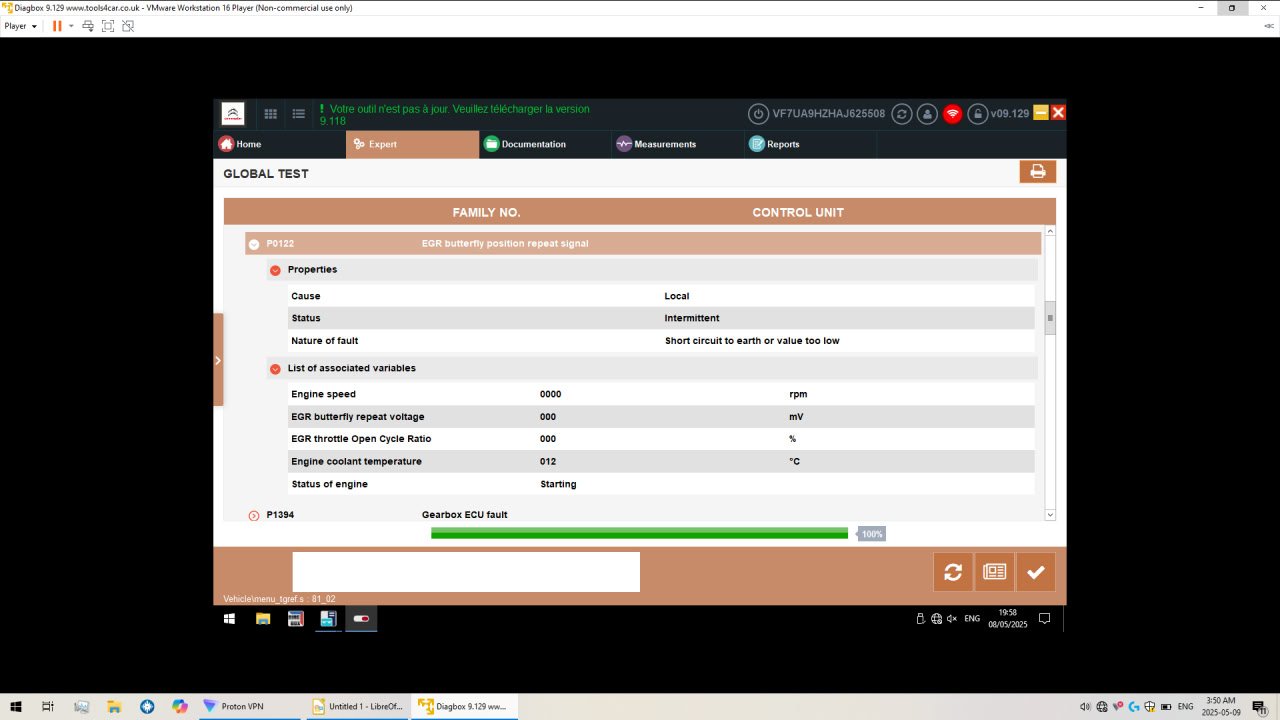Open the guest Windows Start button

coord(229,619)
